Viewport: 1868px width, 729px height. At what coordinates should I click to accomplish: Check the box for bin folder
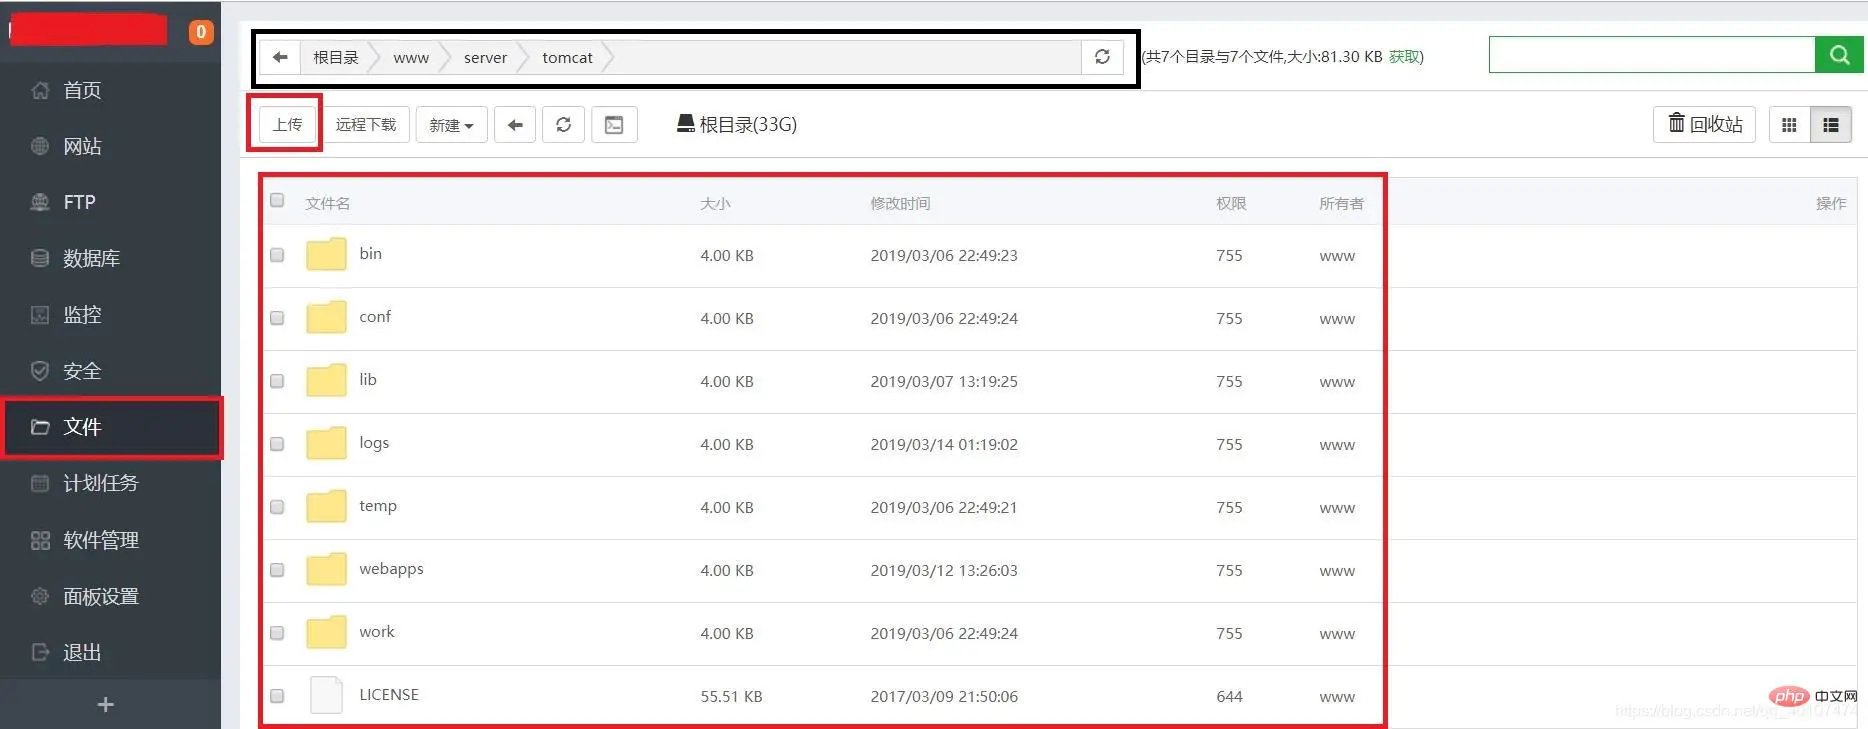[x=277, y=255]
